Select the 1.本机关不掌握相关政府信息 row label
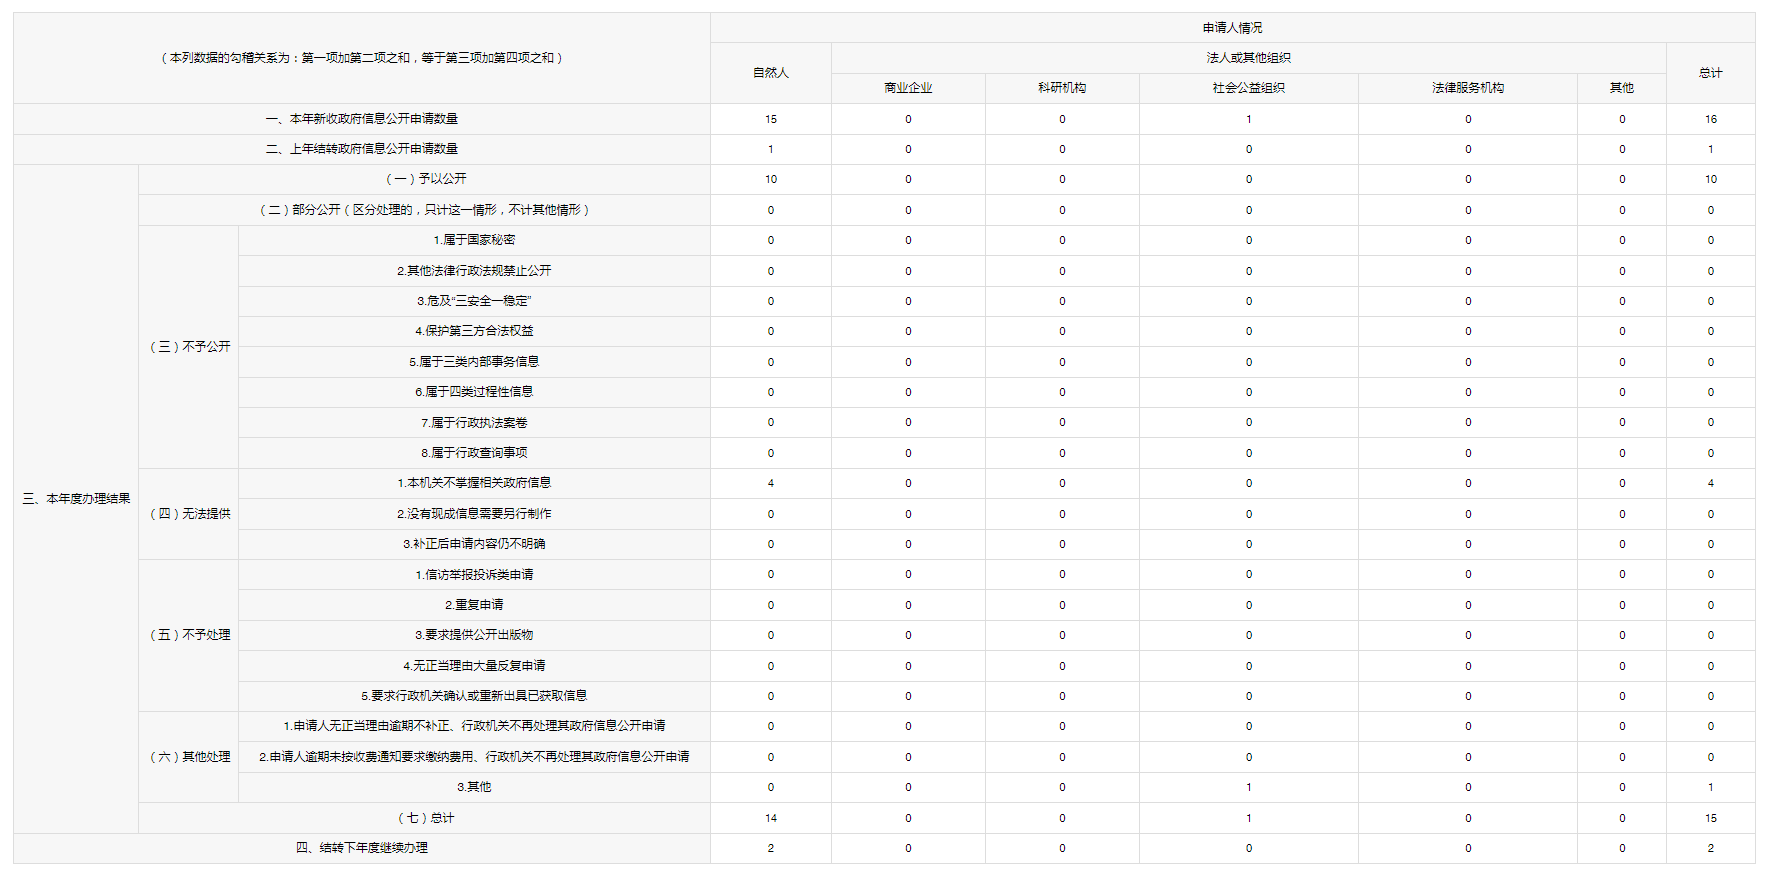The image size is (1768, 871). (474, 483)
